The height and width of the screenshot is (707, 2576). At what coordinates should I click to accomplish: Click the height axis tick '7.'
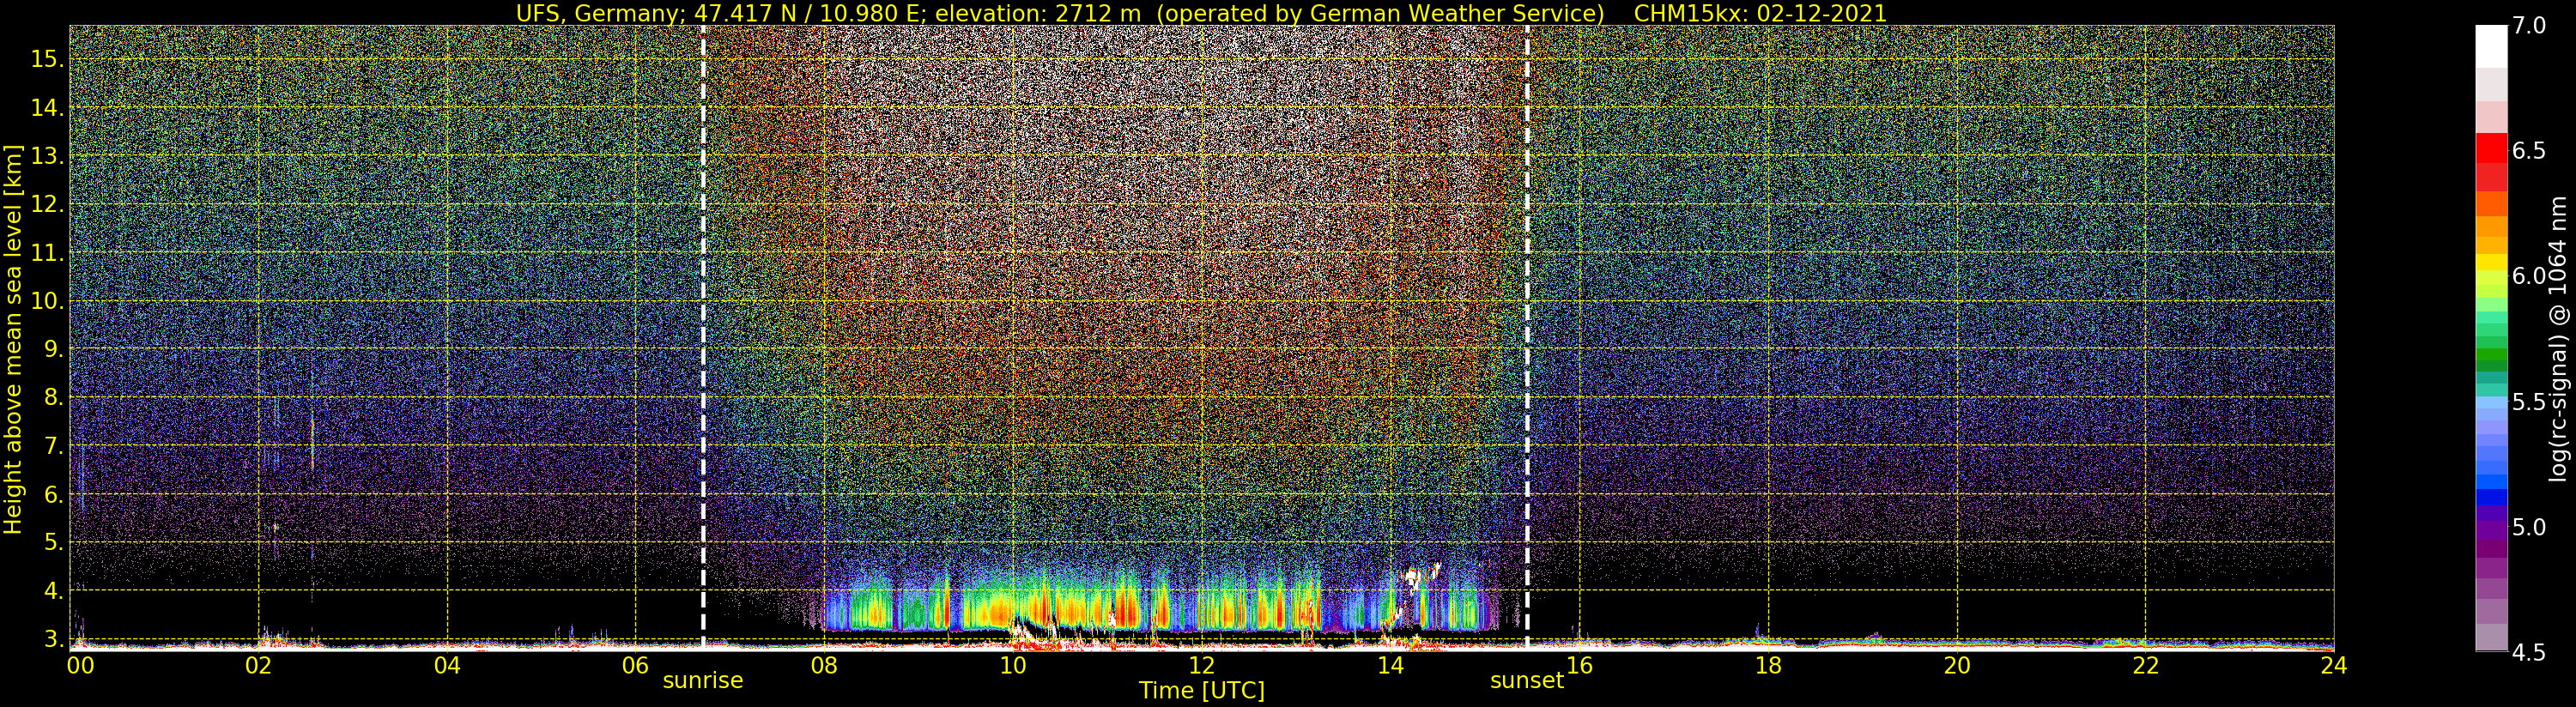(53, 446)
